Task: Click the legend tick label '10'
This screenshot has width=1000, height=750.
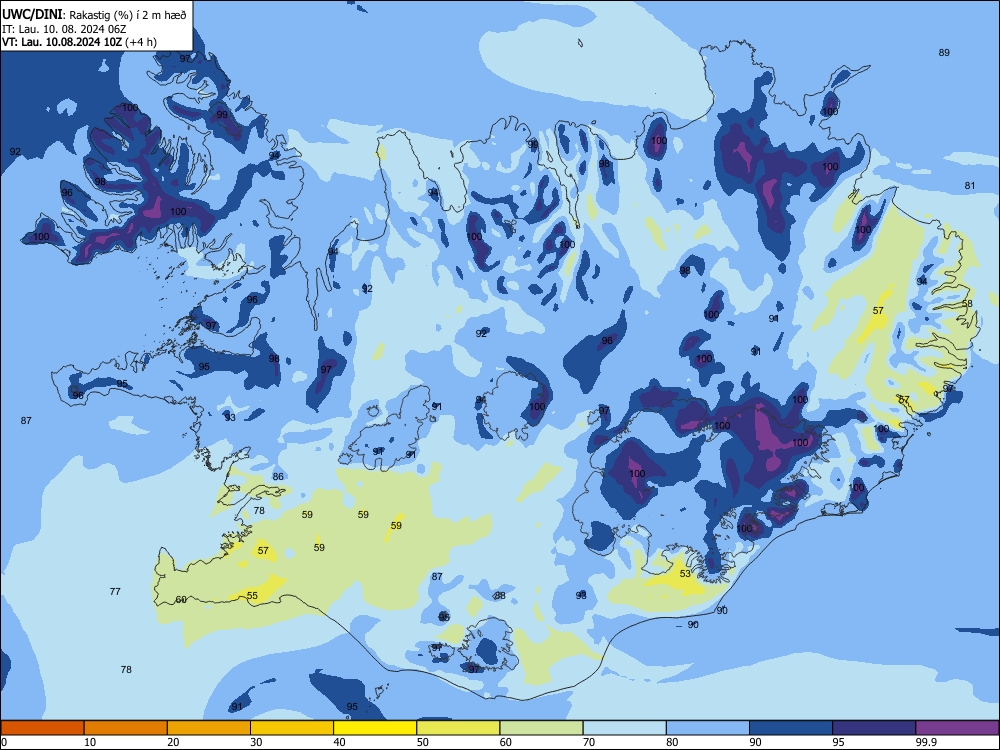Action: tap(90, 742)
